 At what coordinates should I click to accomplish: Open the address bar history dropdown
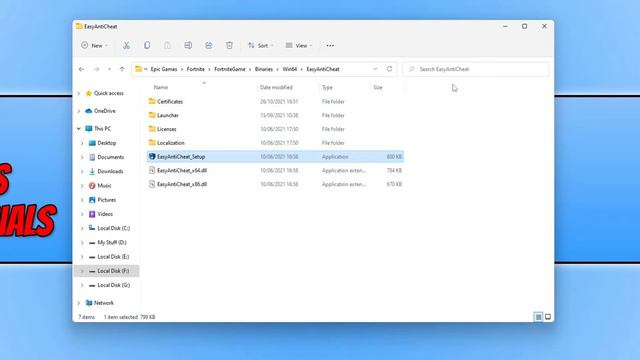click(x=375, y=69)
